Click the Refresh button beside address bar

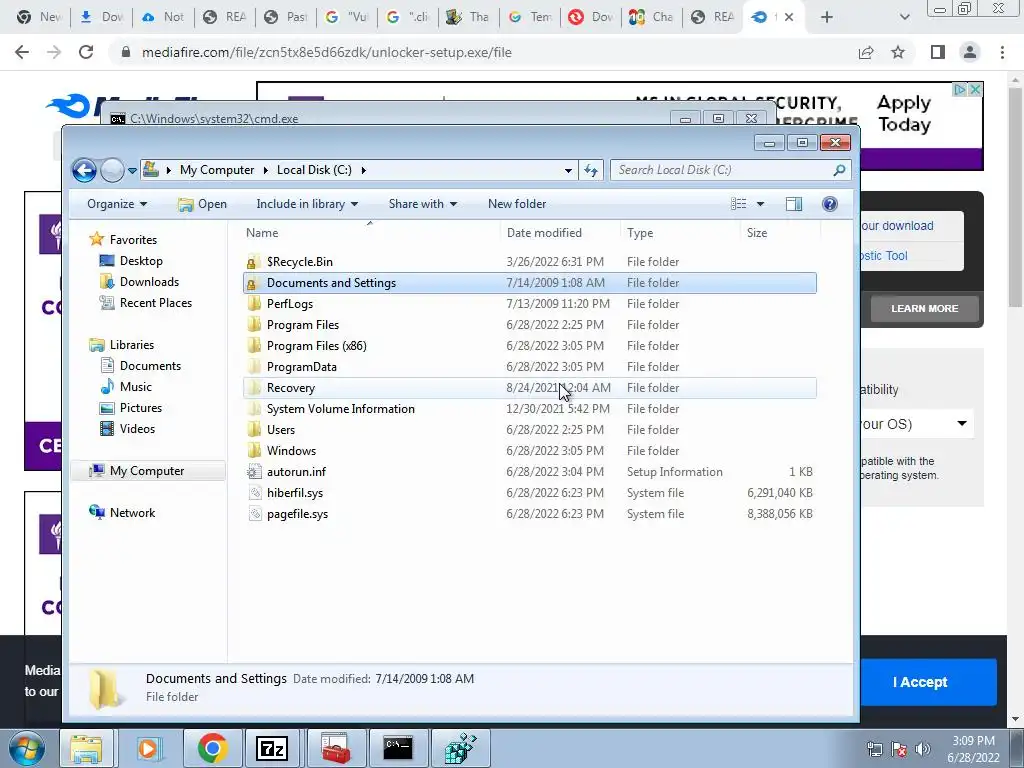pyautogui.click(x=591, y=170)
